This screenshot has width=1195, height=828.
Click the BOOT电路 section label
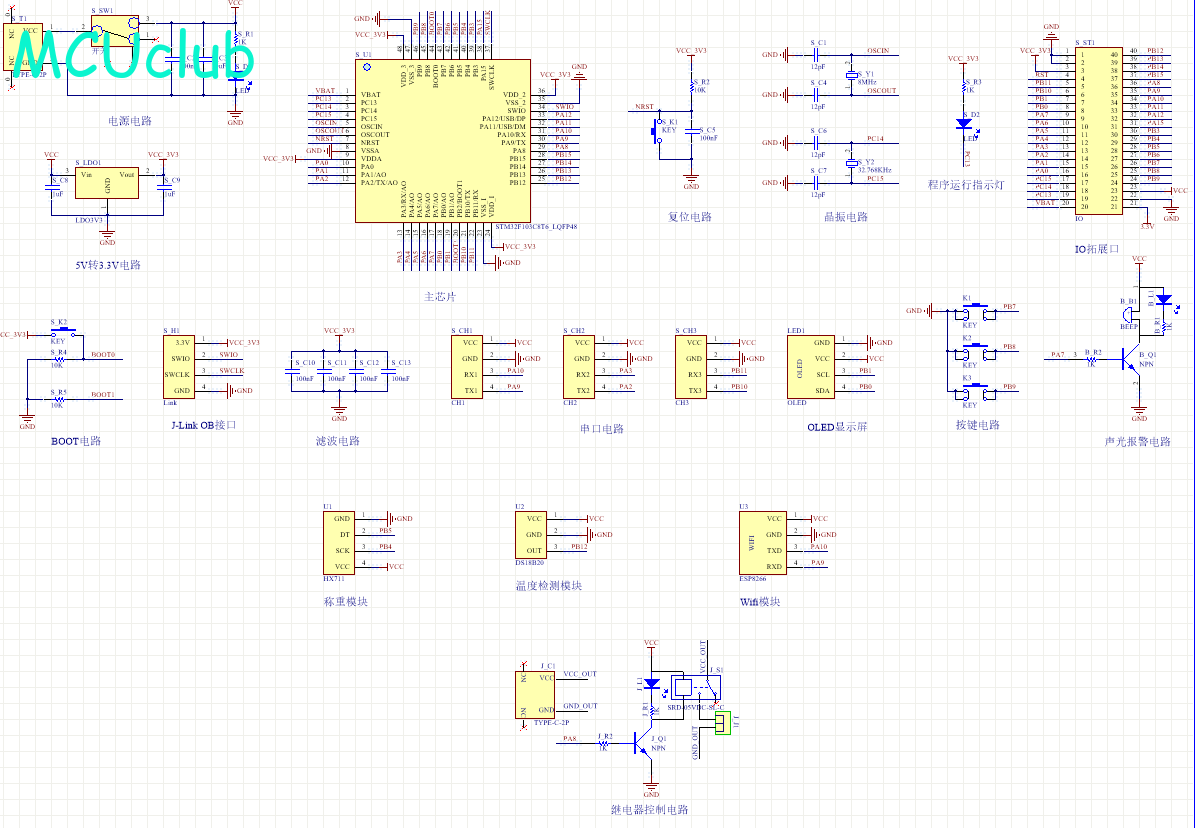pyautogui.click(x=76, y=441)
